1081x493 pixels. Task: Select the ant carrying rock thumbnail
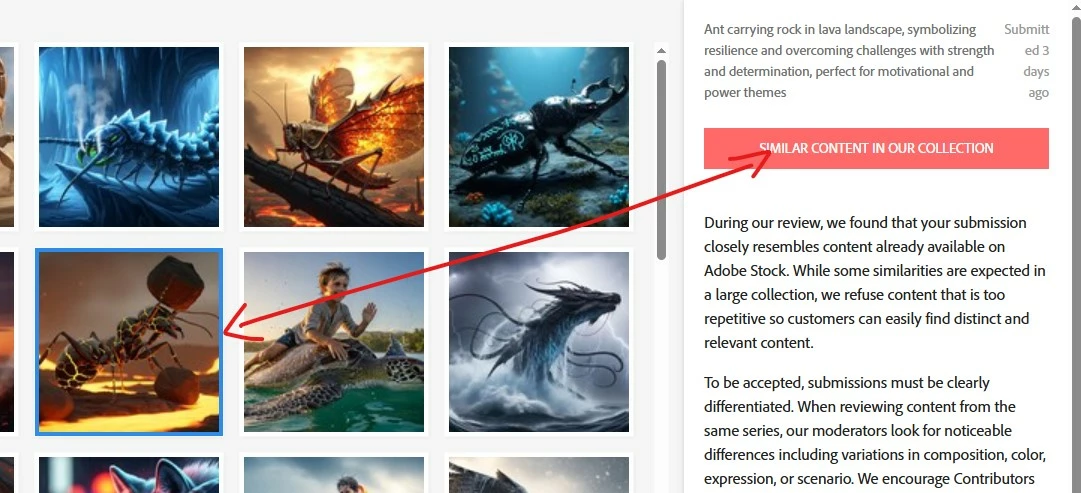pos(129,342)
